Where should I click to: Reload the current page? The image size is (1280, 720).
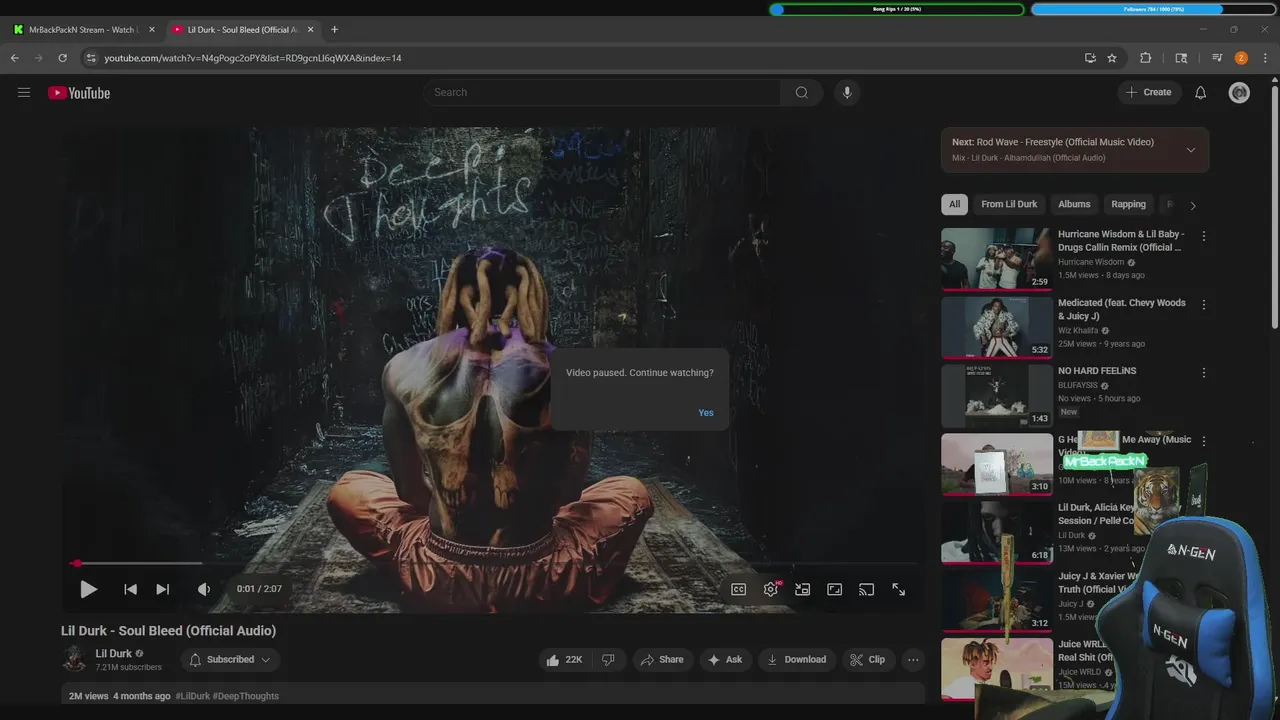point(62,58)
